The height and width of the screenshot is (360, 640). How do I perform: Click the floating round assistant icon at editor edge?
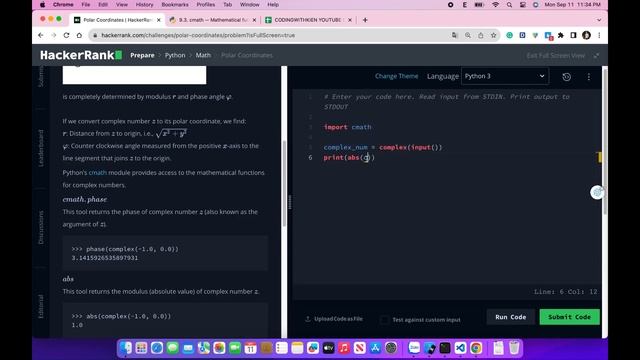[x=597, y=192]
